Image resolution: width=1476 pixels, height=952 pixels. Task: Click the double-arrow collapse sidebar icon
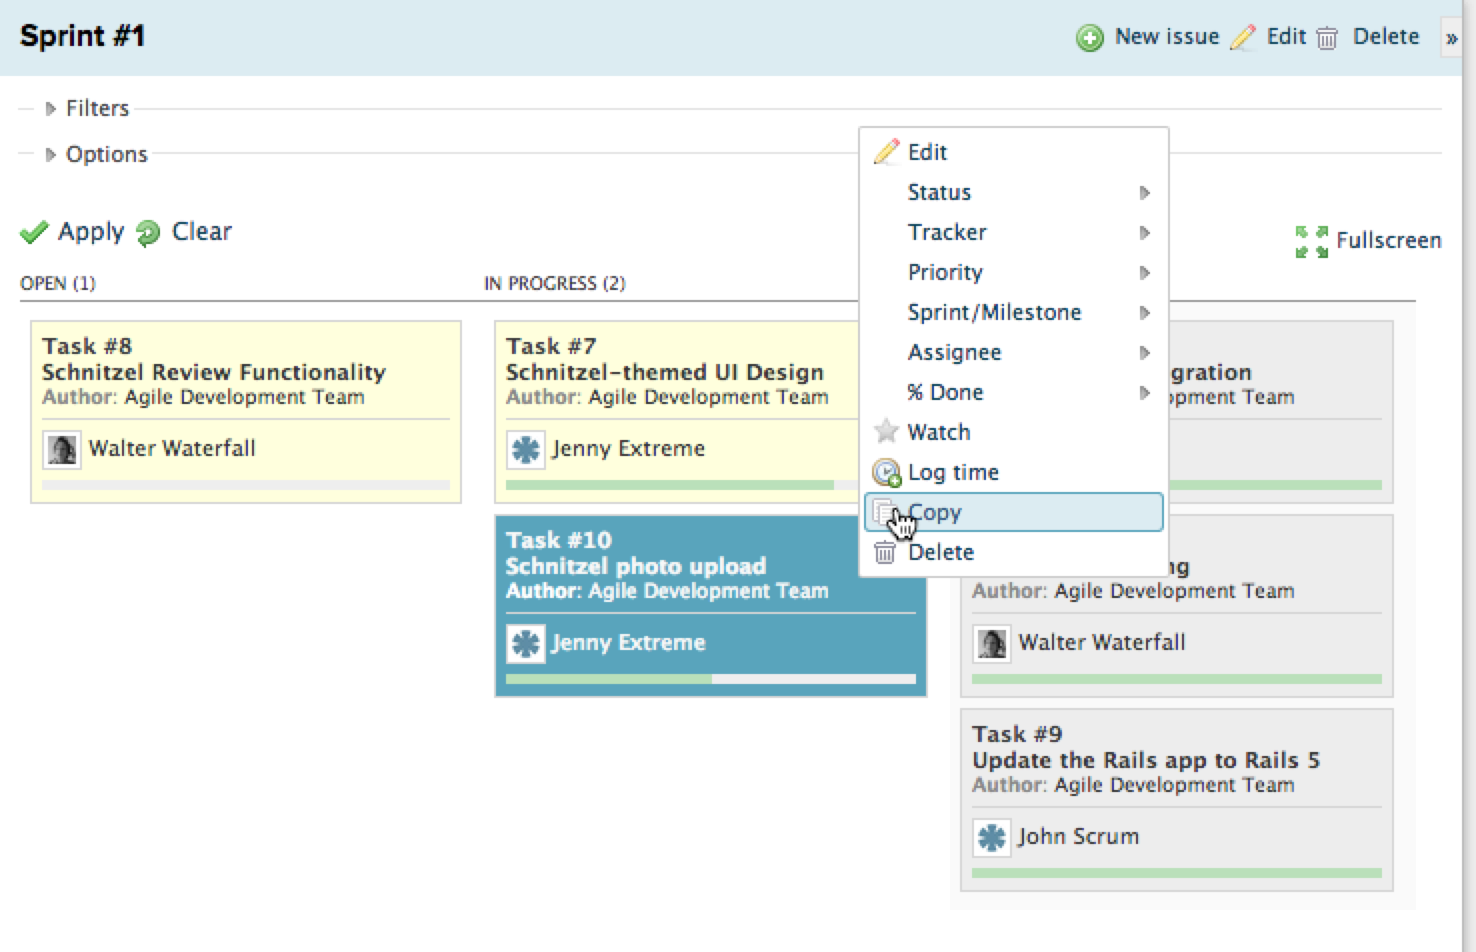(1451, 38)
